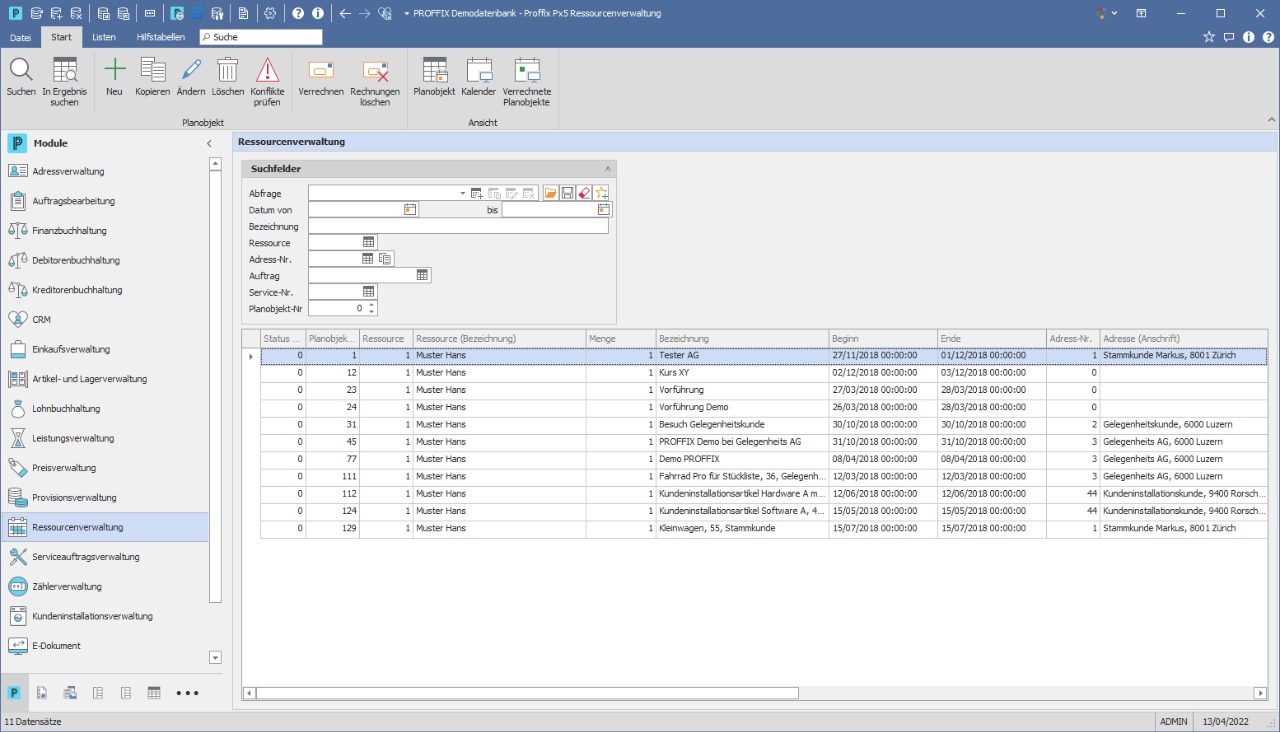Viewport: 1280px width, 732px height.
Task: Create a new Planobjekt with Neu
Action: click(x=115, y=70)
